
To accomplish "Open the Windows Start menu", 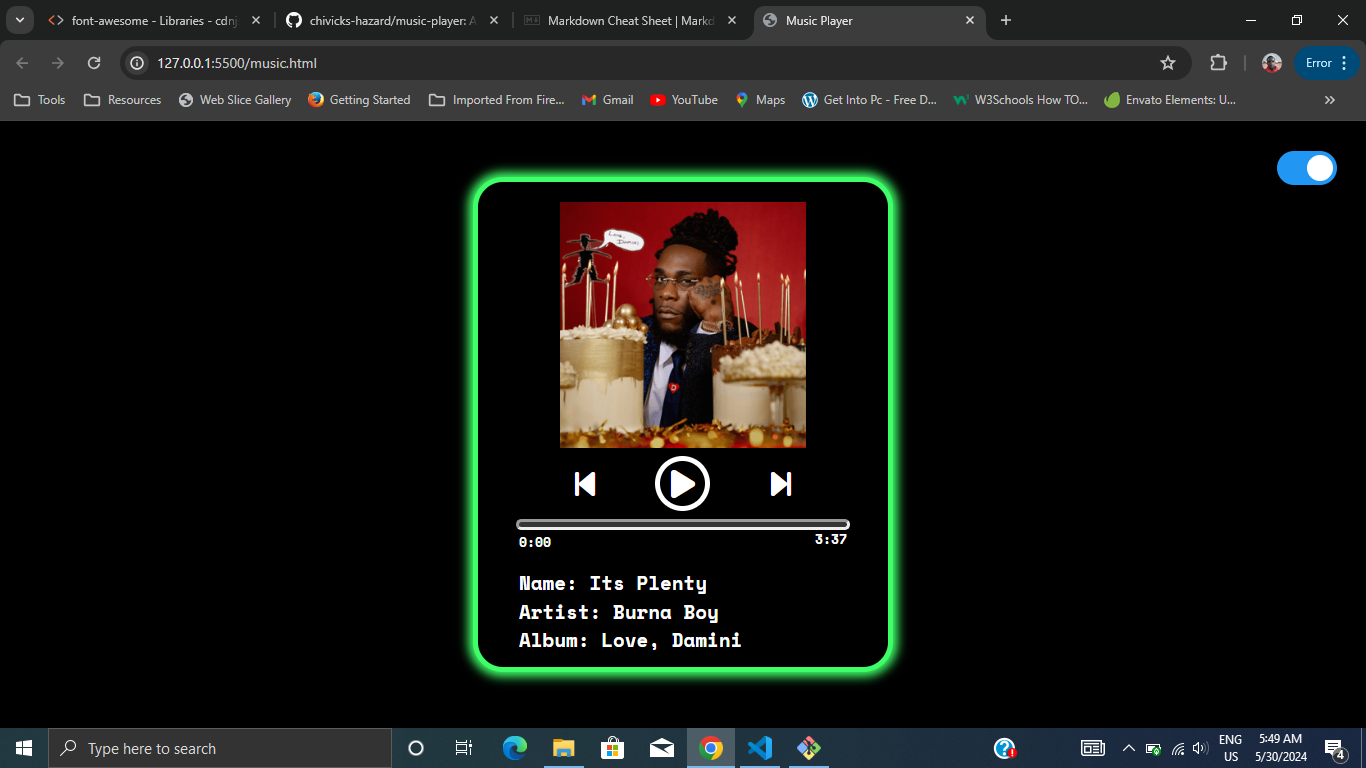I will [24, 748].
